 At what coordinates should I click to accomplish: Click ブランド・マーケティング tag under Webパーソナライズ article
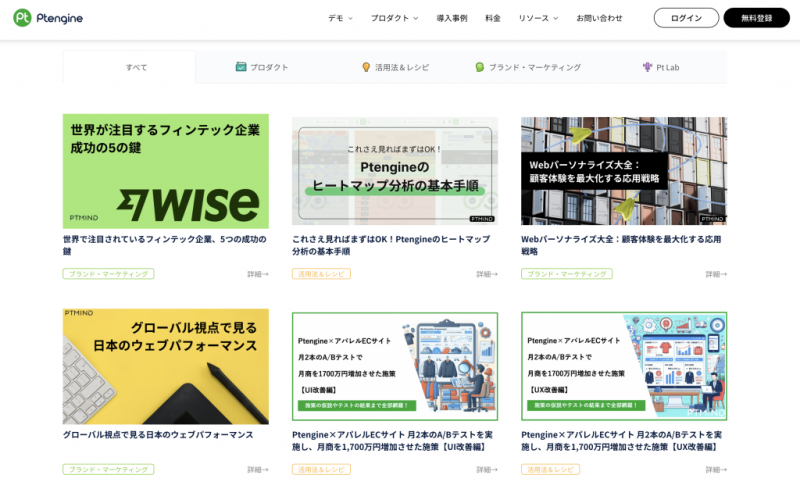566,274
